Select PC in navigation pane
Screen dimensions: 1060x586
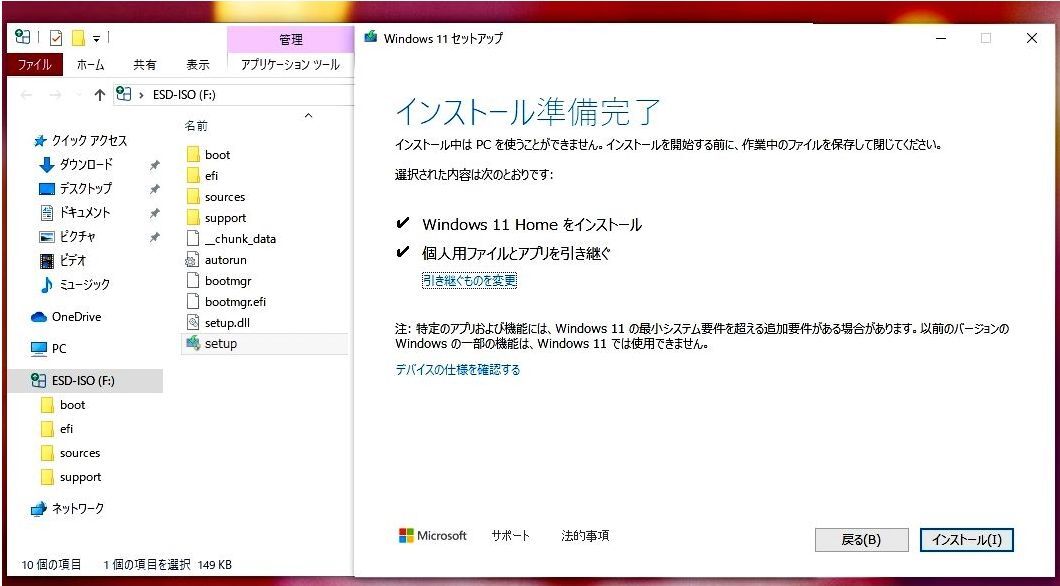click(x=49, y=349)
